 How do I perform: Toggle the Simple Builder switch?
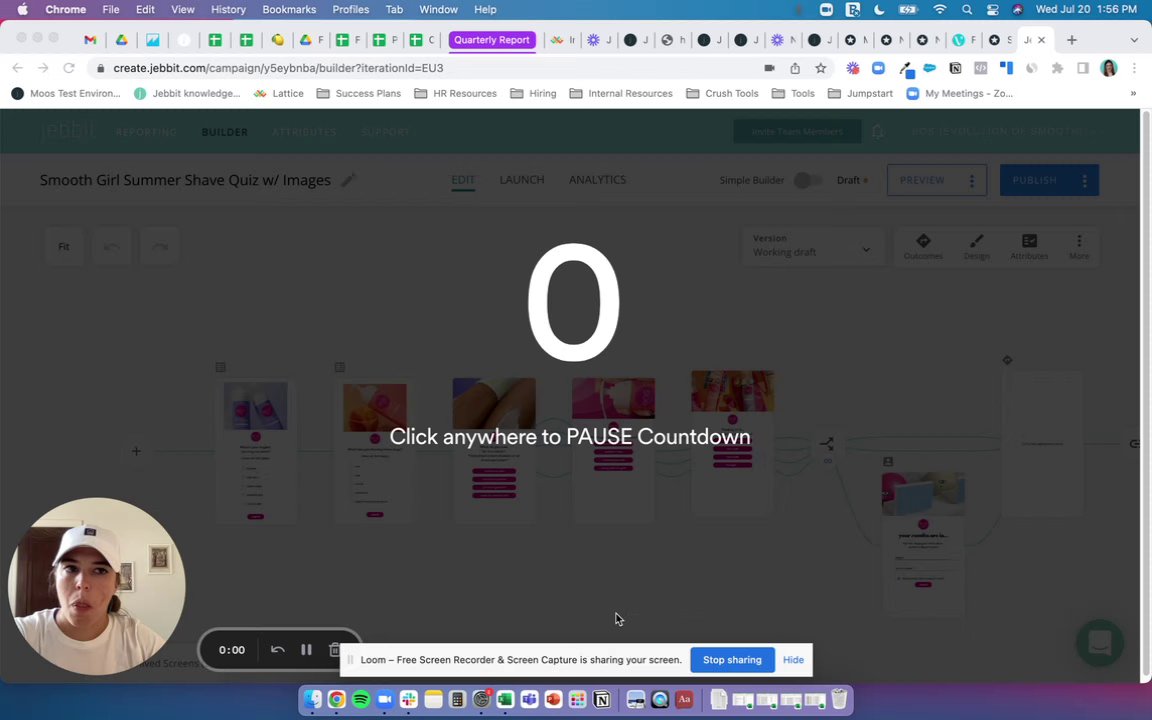pos(807,180)
